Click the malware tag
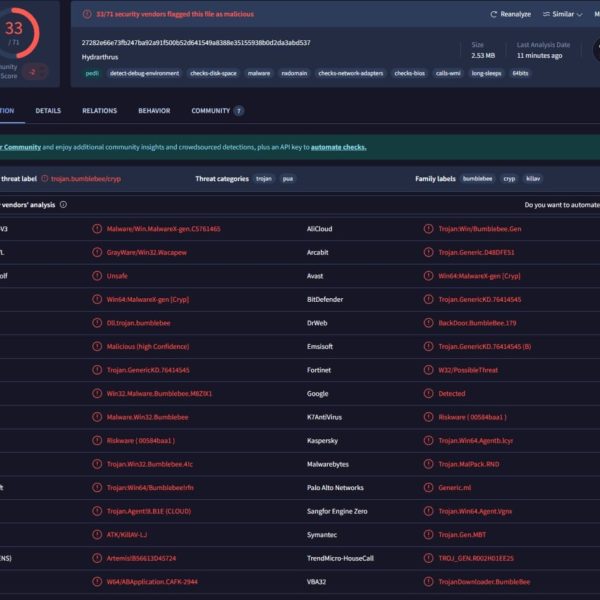Image resolution: width=600 pixels, height=600 pixels. click(259, 73)
